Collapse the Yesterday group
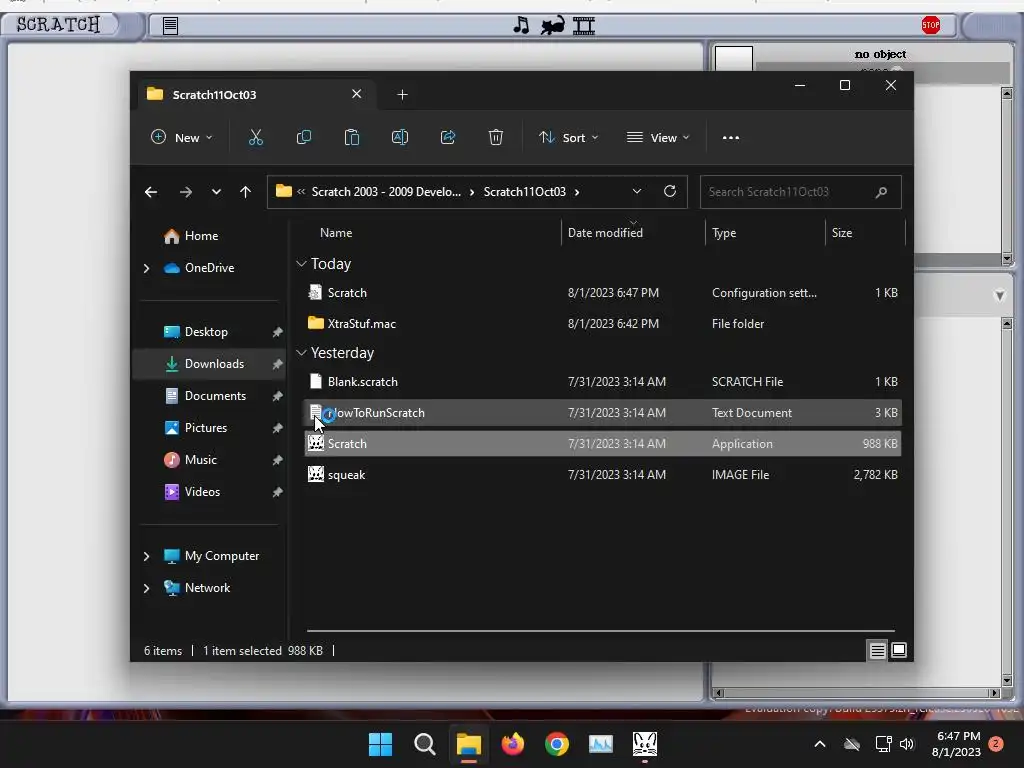1024x768 pixels. [x=301, y=353]
